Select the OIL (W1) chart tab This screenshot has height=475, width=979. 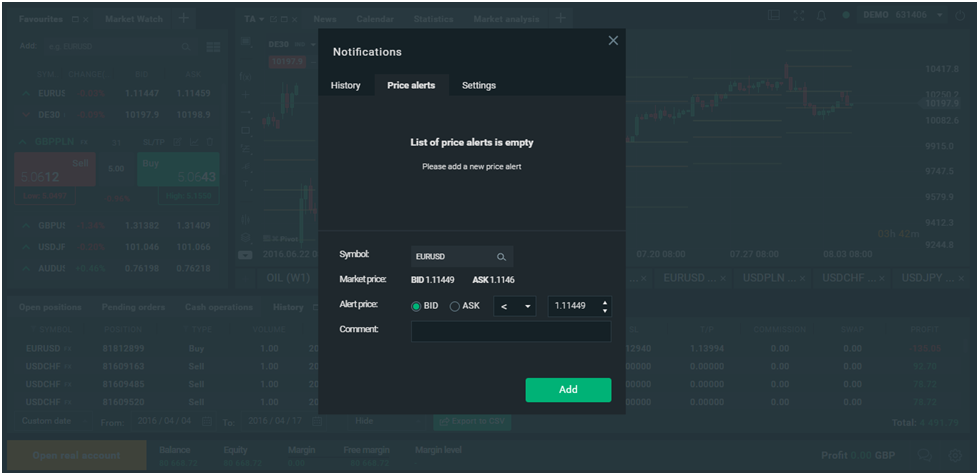click(x=288, y=278)
